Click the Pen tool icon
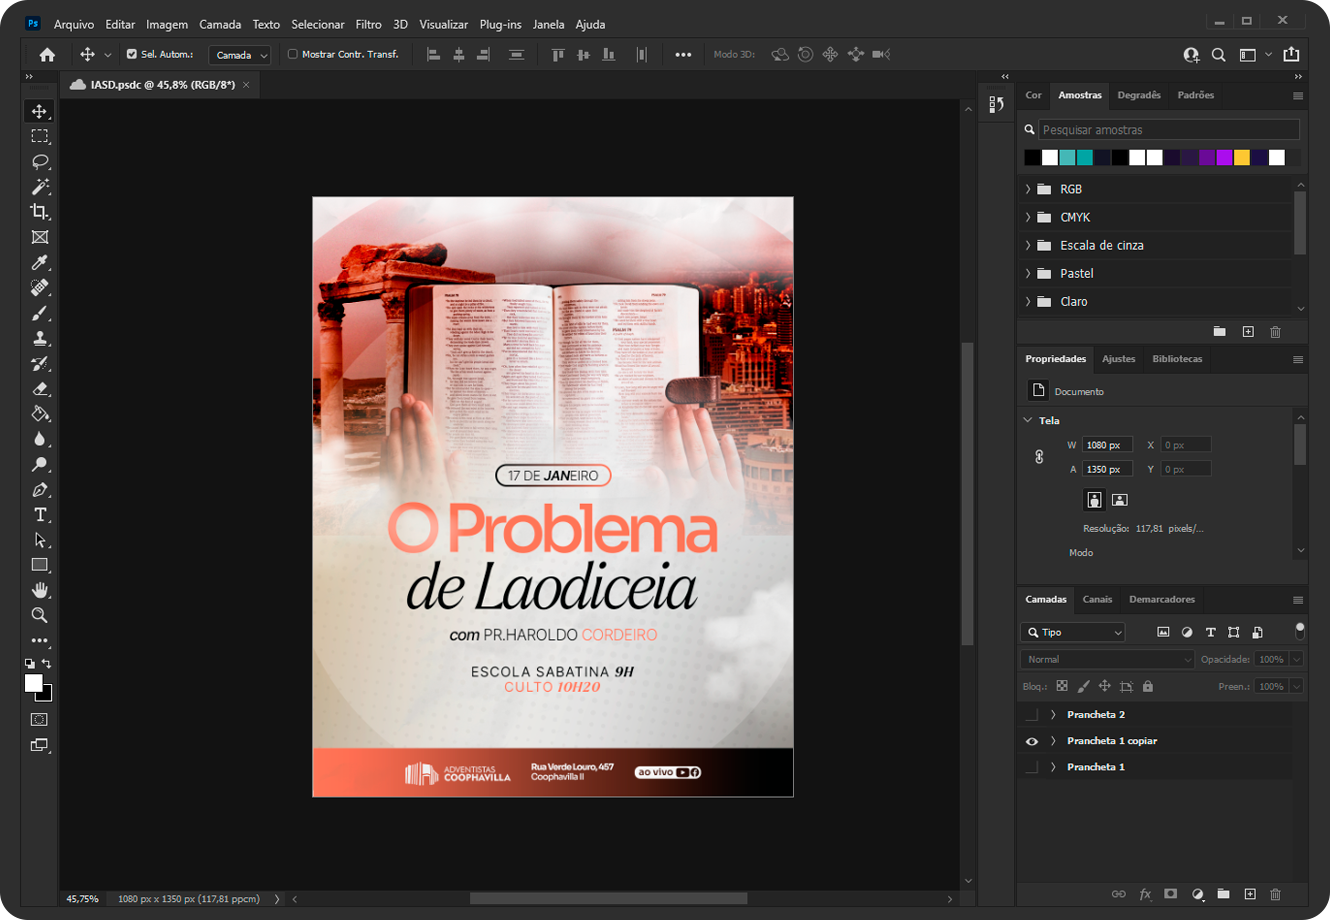This screenshot has width=1330, height=920. [x=39, y=490]
